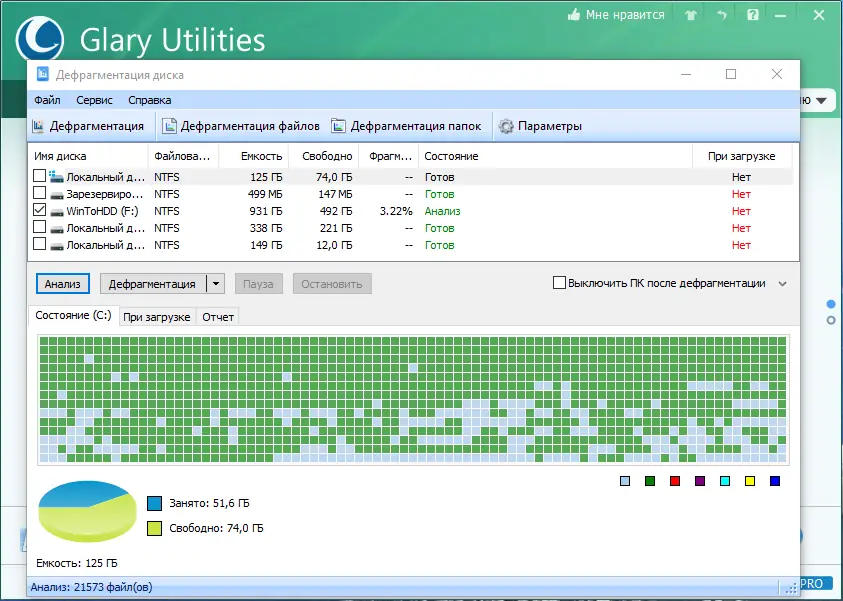This screenshot has height=601, width=843.
Task: Click the Glary Utilities moon logo
Action: pos(39,38)
